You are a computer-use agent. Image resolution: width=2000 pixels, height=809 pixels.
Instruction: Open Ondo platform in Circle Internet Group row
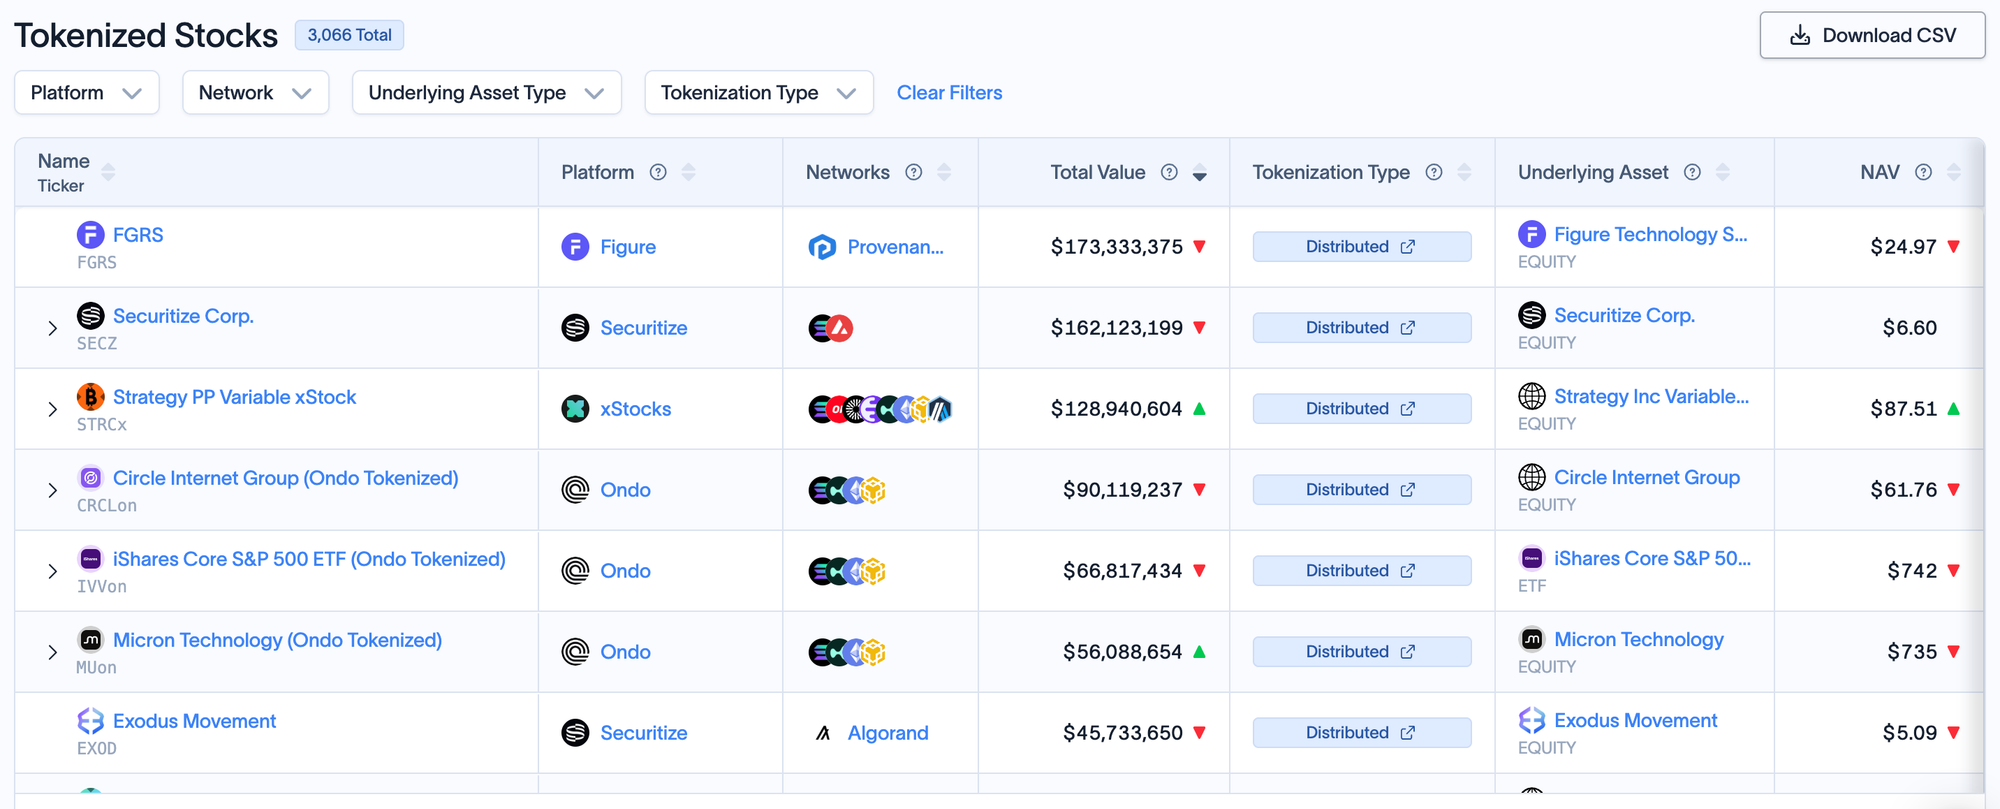625,490
